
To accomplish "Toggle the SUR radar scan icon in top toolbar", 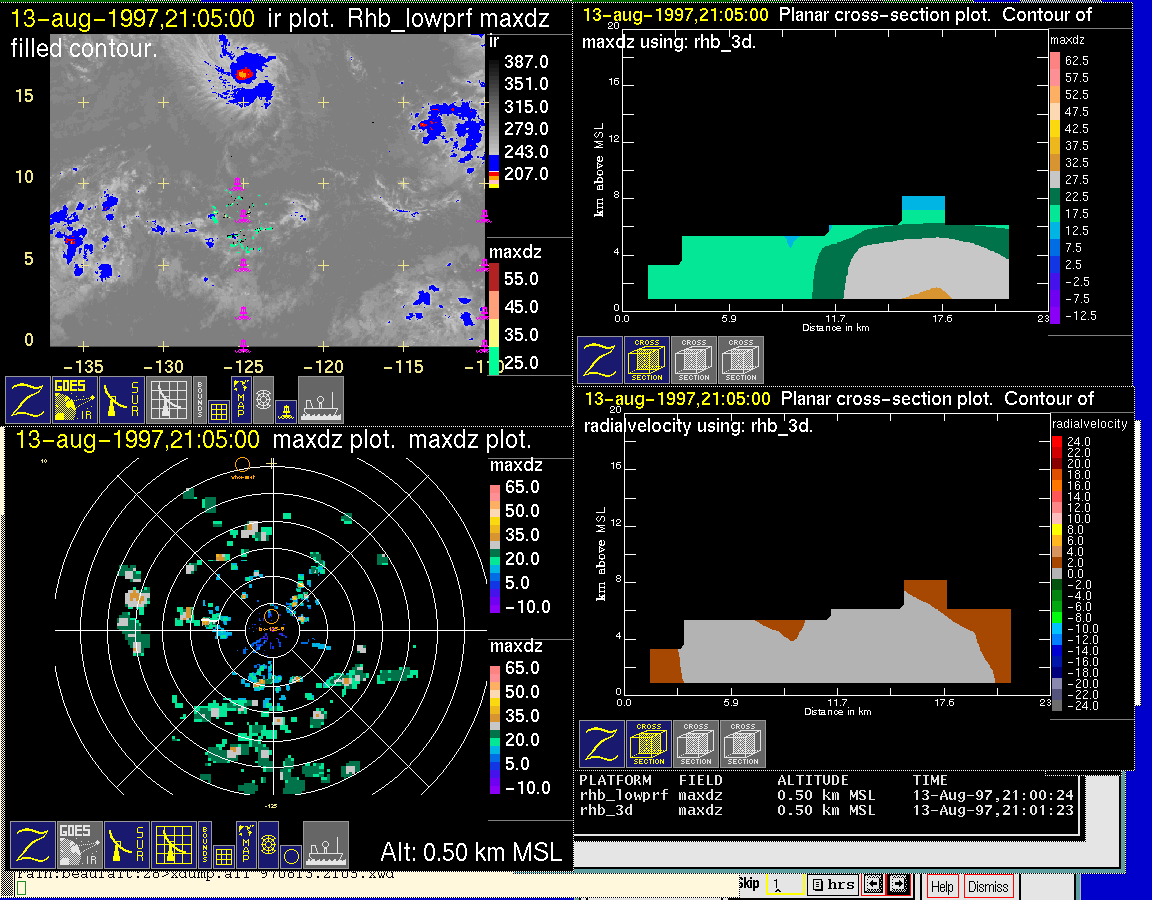I will [x=122, y=399].
